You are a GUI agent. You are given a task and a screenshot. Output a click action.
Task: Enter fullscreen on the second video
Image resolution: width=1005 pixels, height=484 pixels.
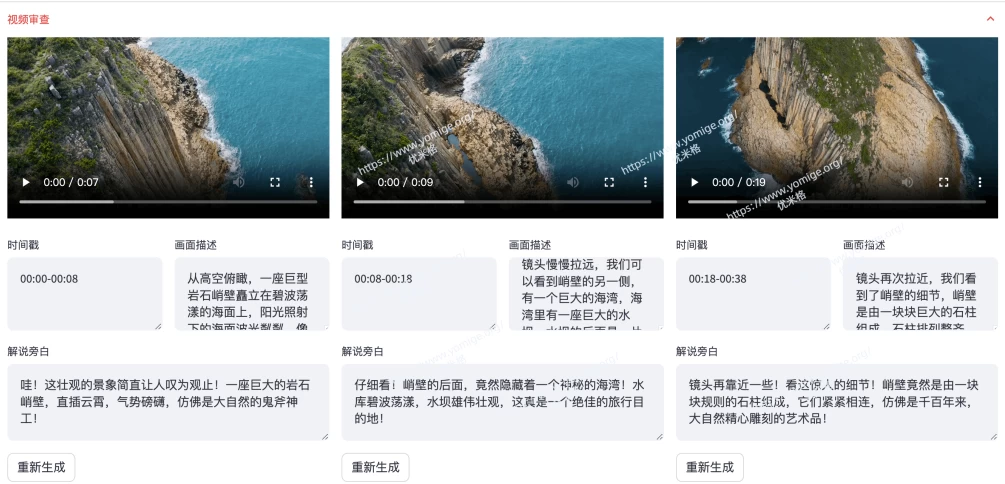pos(609,183)
